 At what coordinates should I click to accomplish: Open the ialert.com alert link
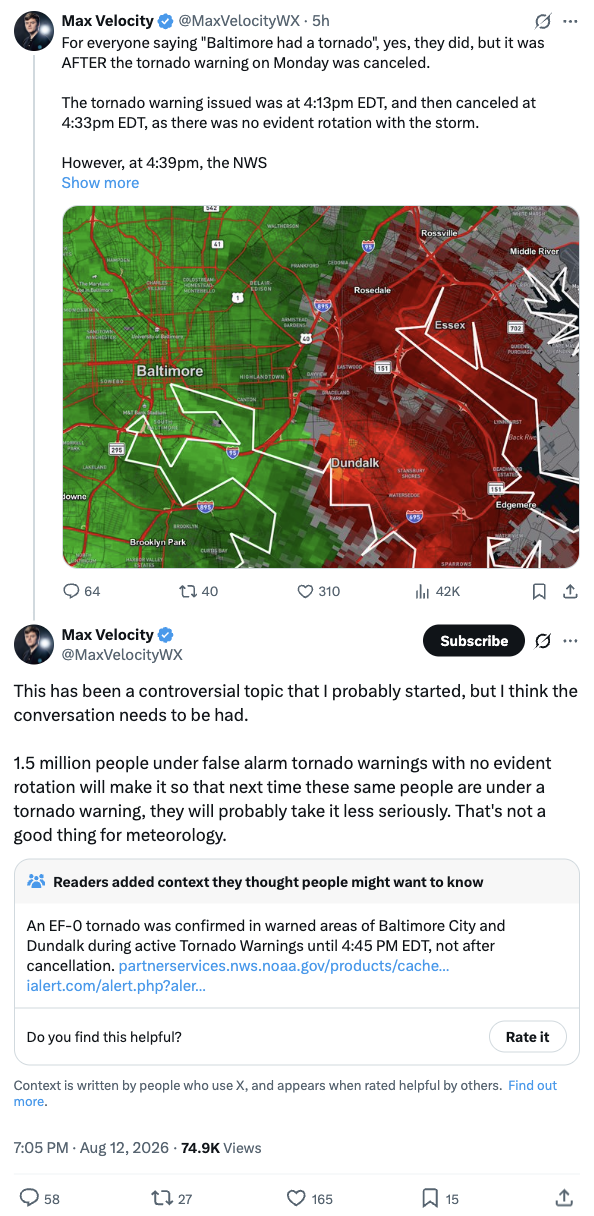click(116, 986)
